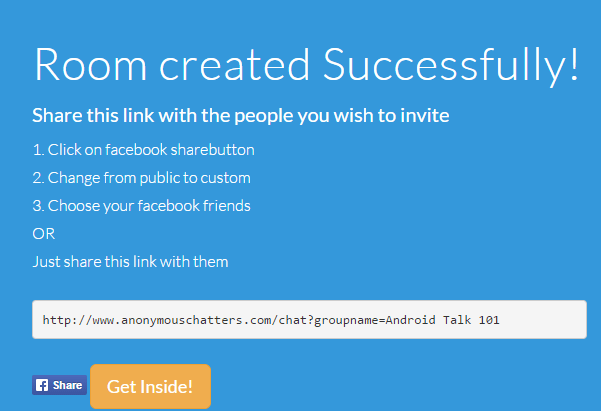
Task: Click the 'Room created Successfully!' heading
Action: (307, 65)
